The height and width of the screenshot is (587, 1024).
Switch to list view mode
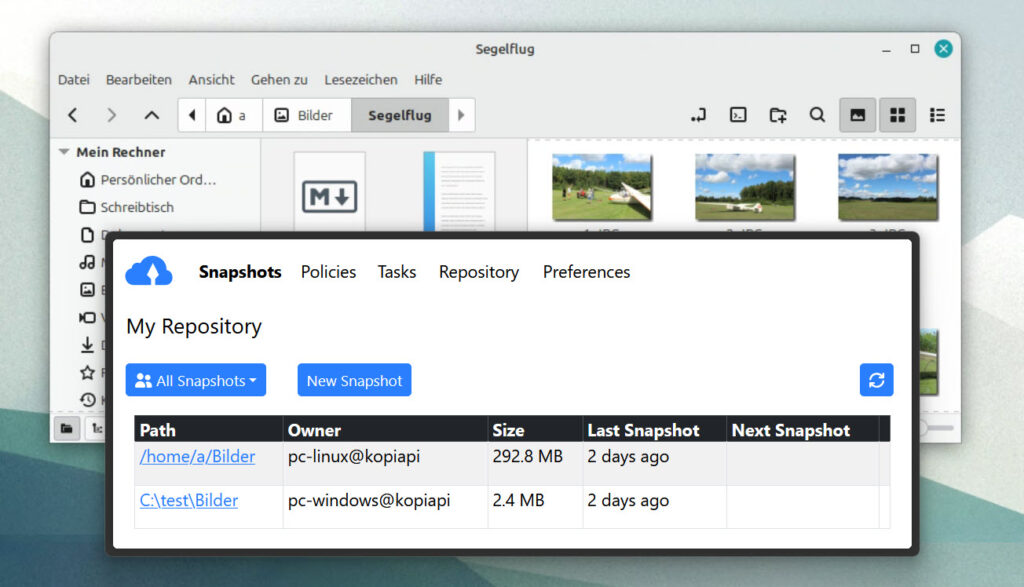937,115
